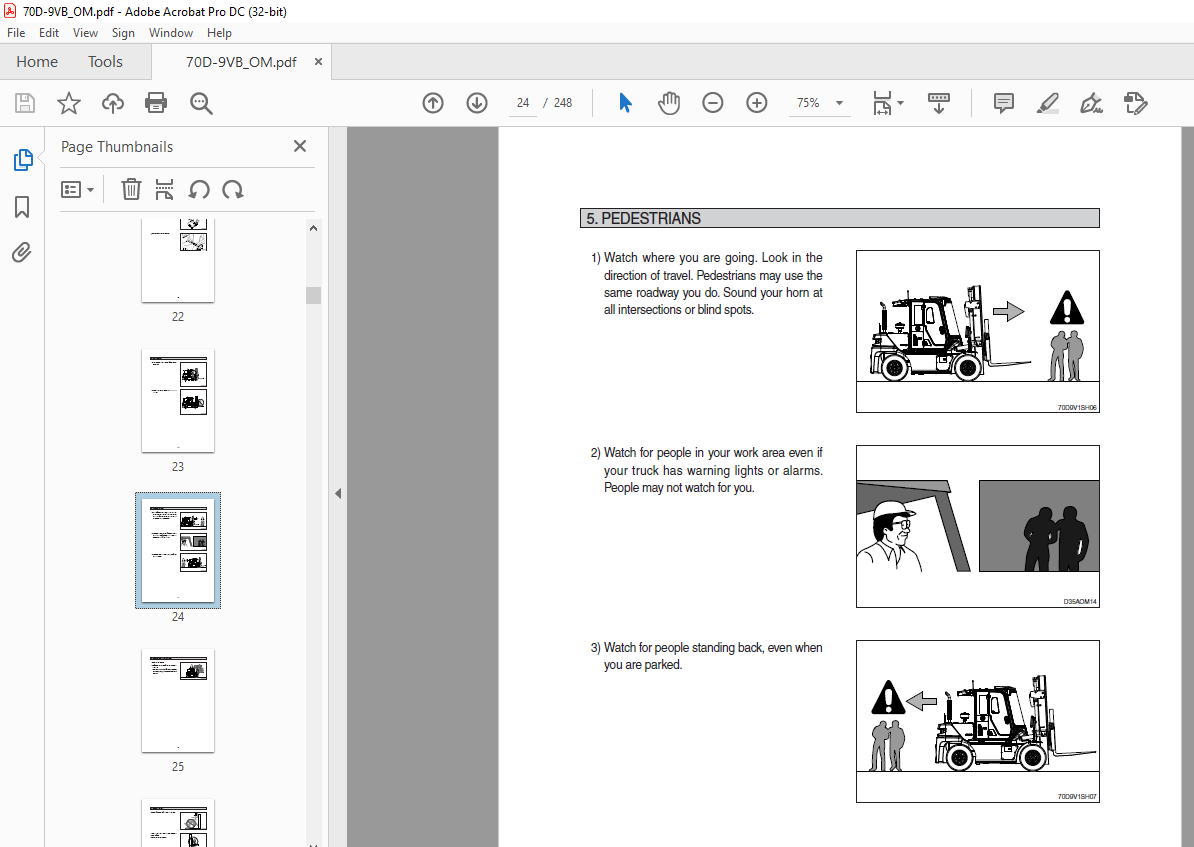Switch to the Tools tab
1194x847 pixels.
coord(105,62)
